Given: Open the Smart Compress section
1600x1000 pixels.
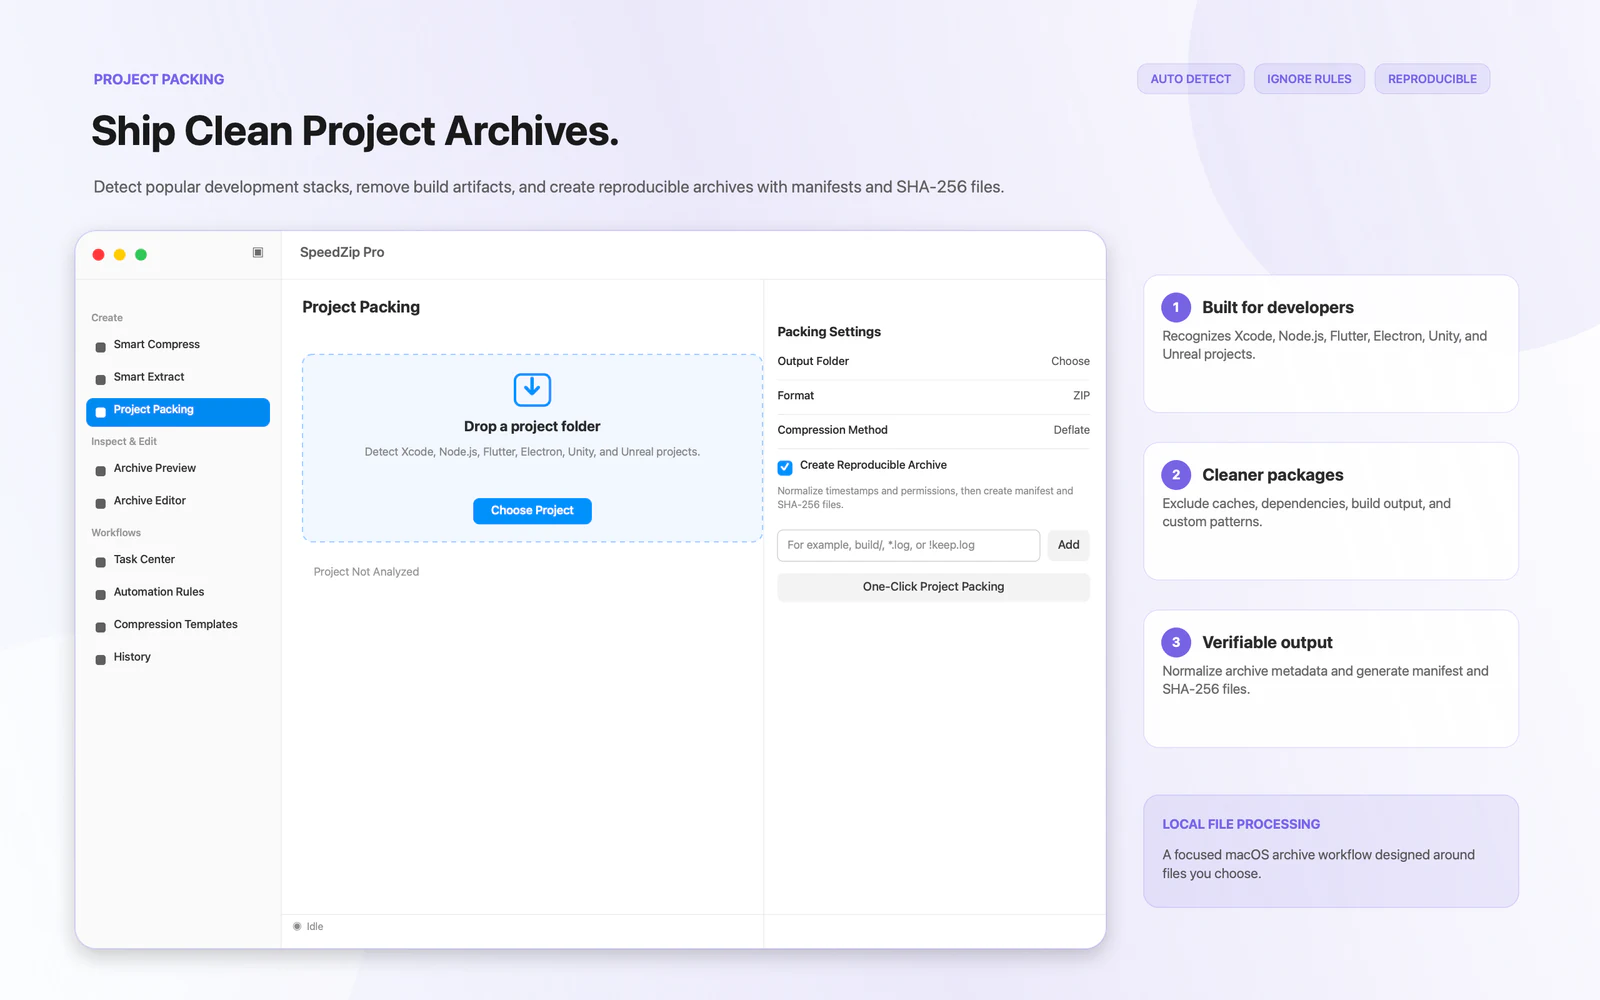Looking at the screenshot, I should click(178, 345).
